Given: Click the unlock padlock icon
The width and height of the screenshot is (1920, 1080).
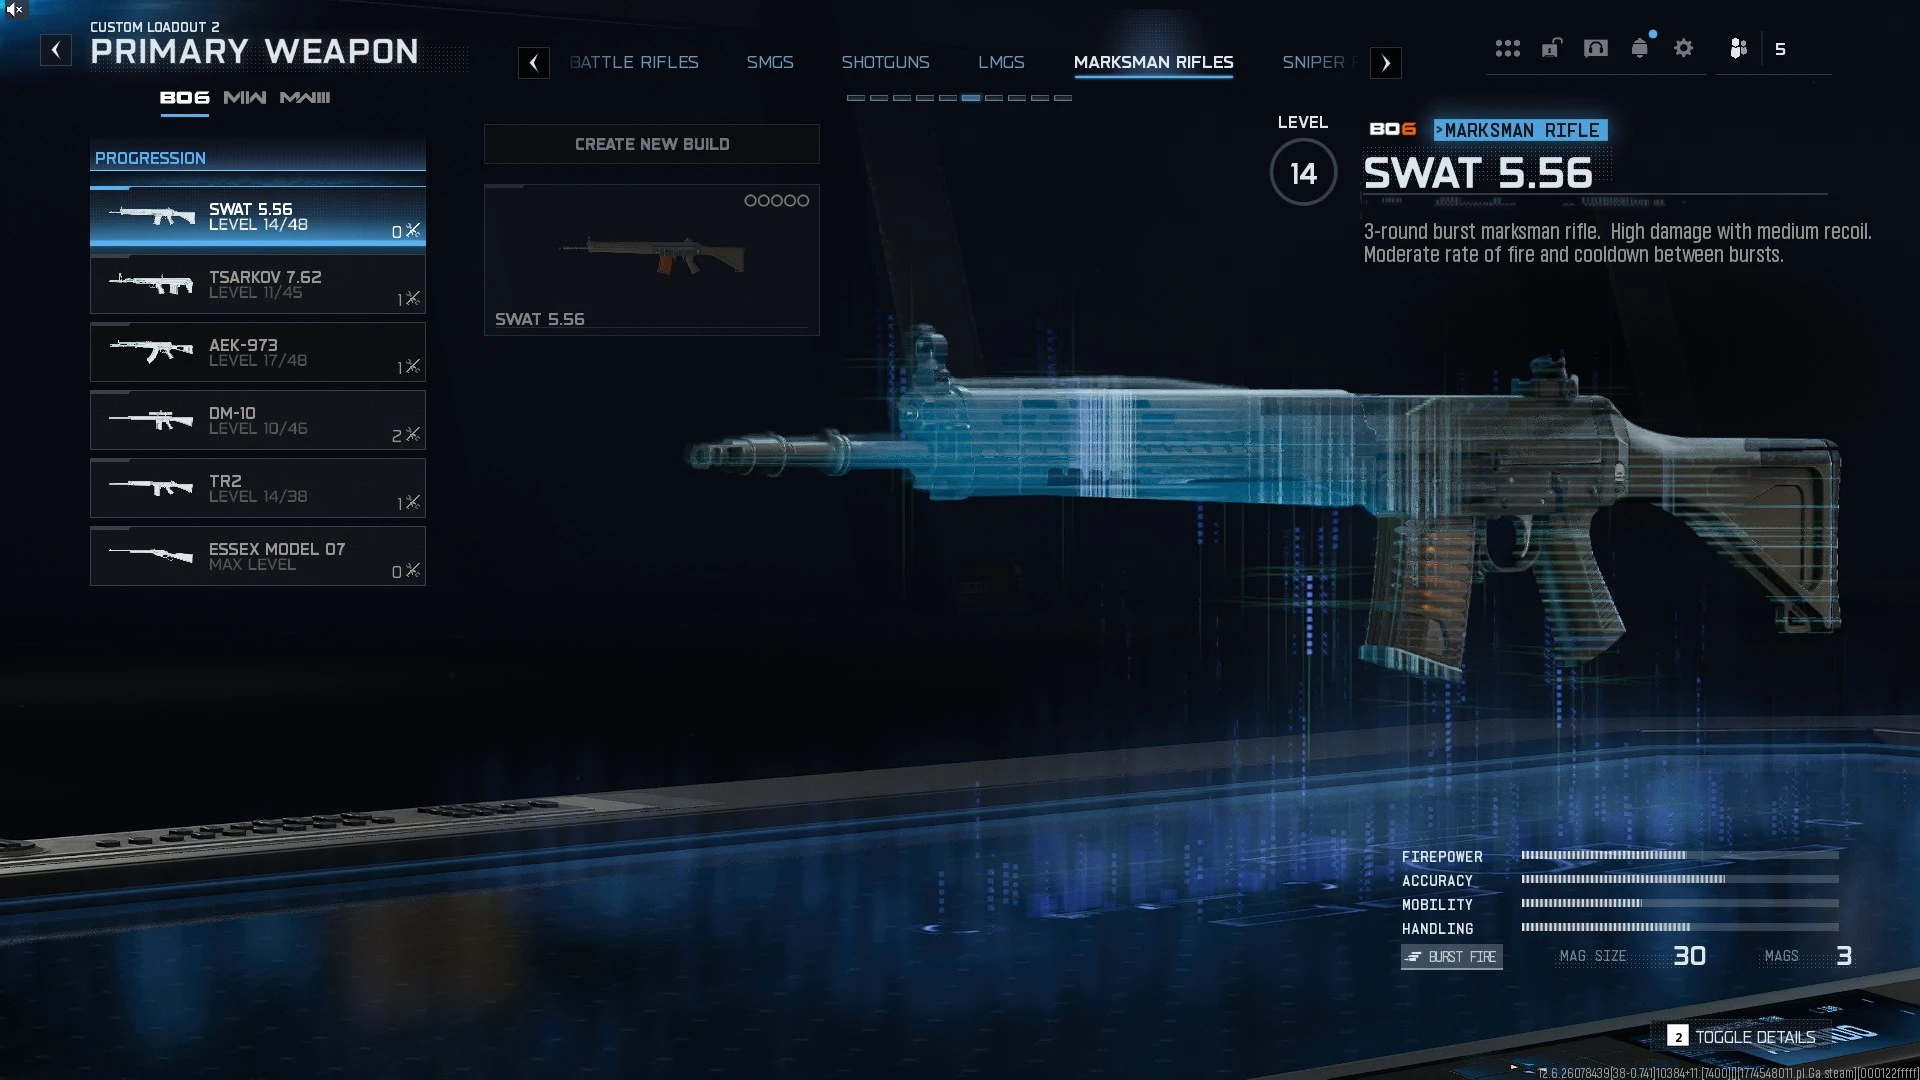Looking at the screenshot, I should [1551, 48].
